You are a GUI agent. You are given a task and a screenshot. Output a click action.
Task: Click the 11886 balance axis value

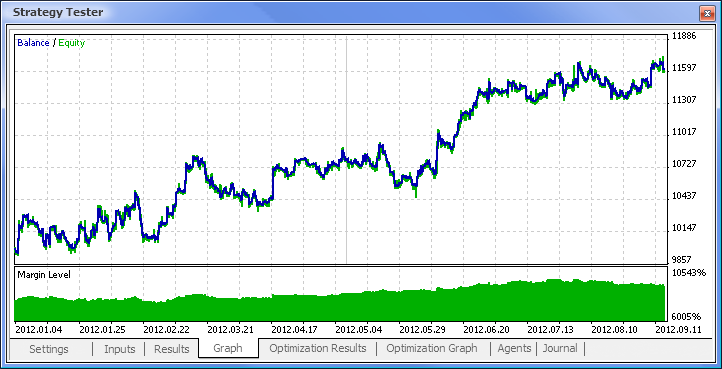pyautogui.click(x=685, y=36)
